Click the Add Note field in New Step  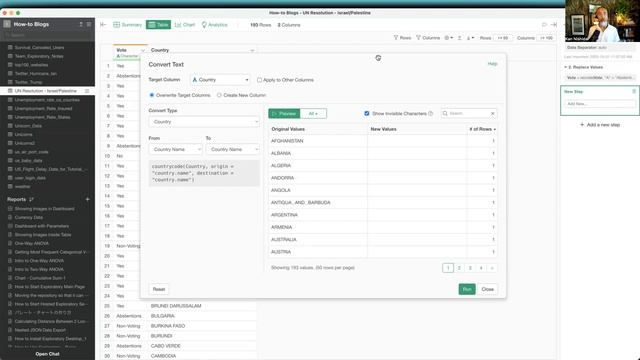[600, 104]
